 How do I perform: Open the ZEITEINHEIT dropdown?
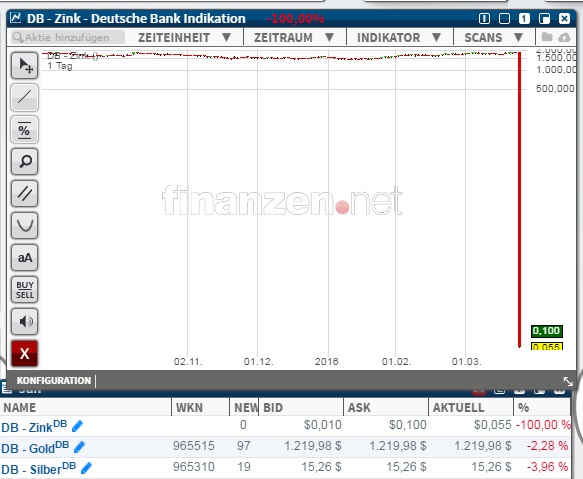click(x=185, y=38)
